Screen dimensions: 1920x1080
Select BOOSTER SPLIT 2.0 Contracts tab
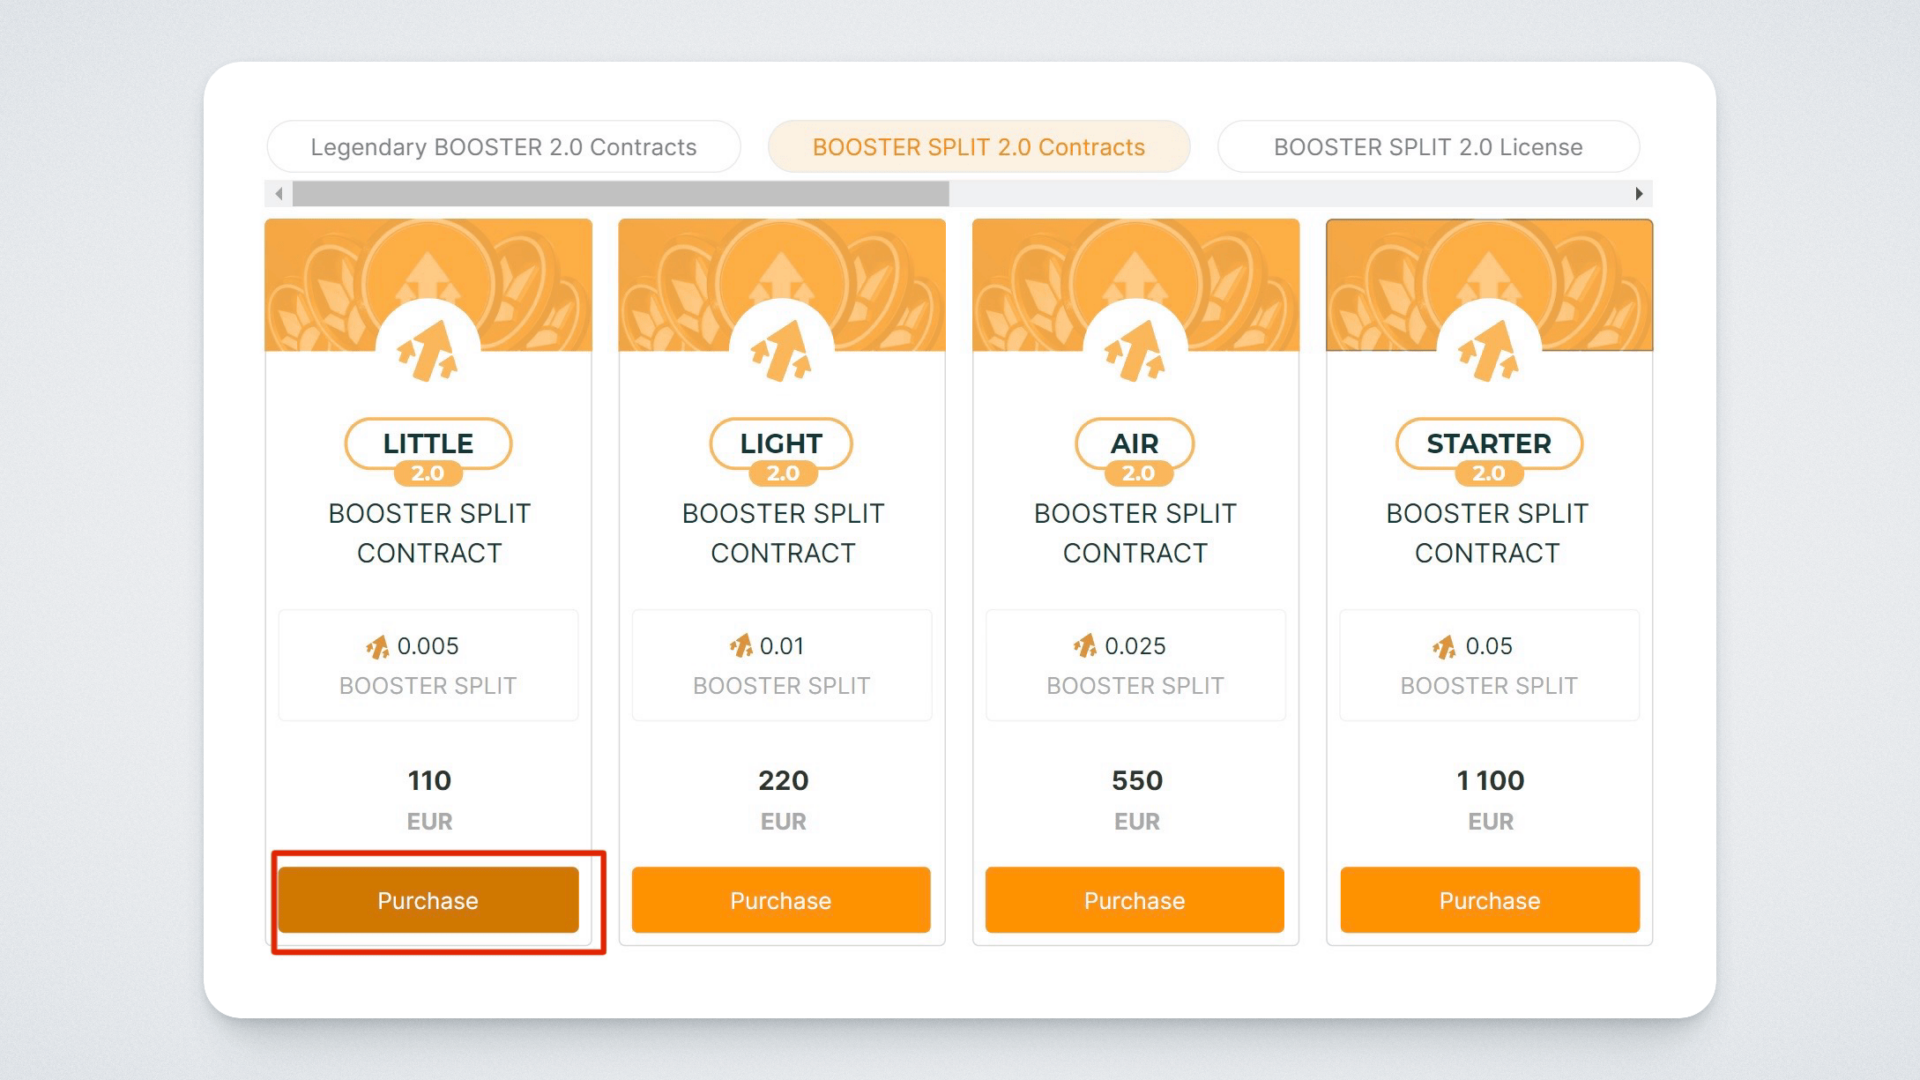coord(978,147)
